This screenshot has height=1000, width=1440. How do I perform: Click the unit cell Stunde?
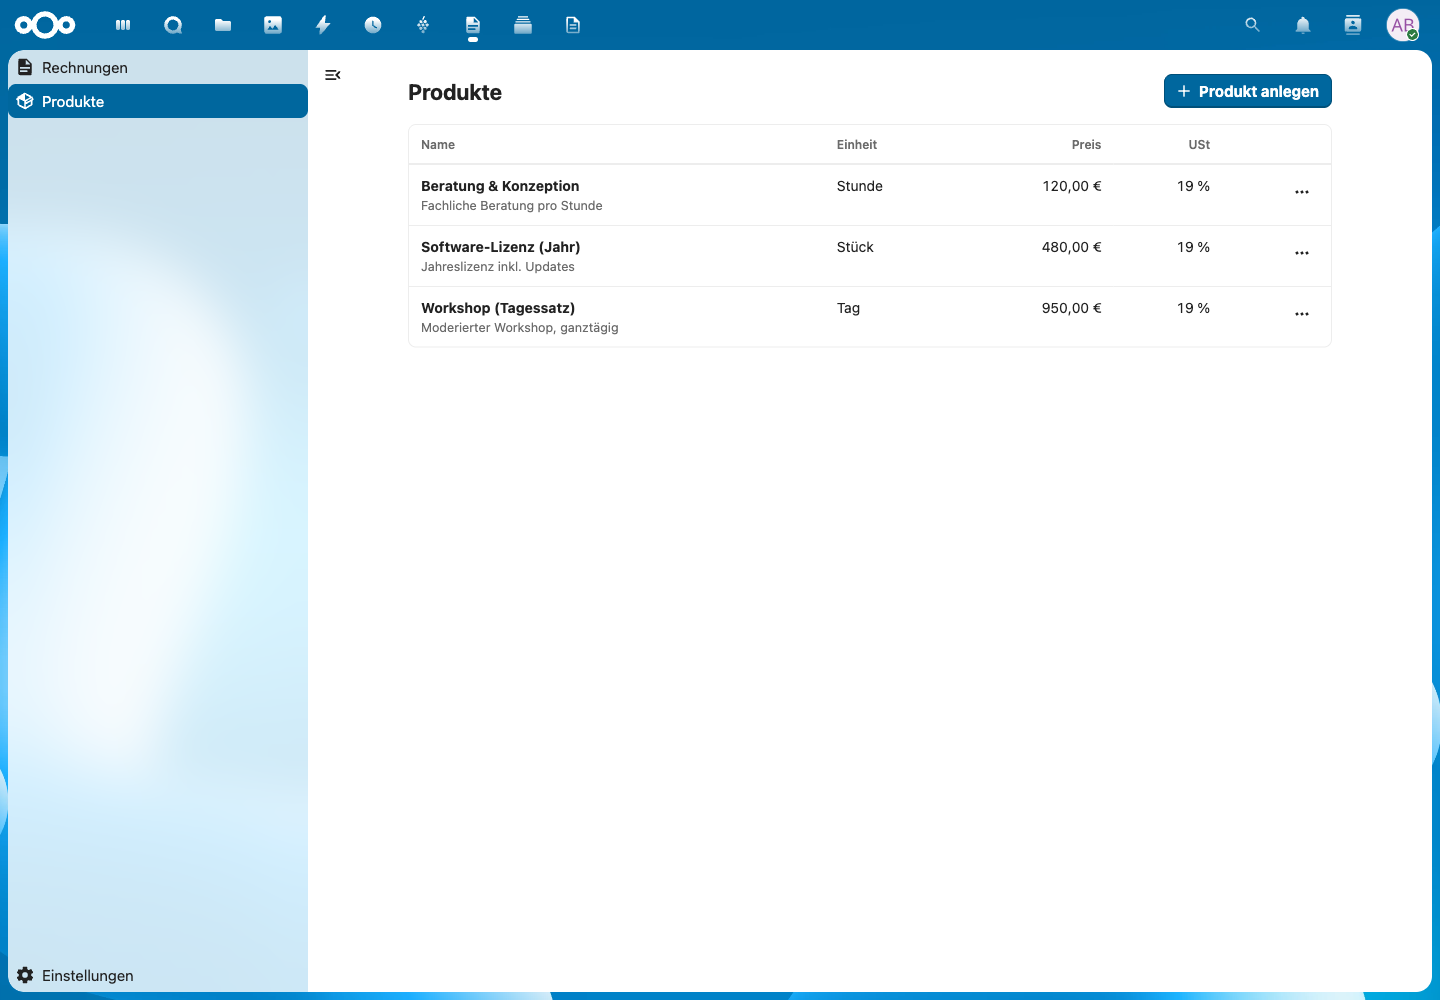[860, 186]
